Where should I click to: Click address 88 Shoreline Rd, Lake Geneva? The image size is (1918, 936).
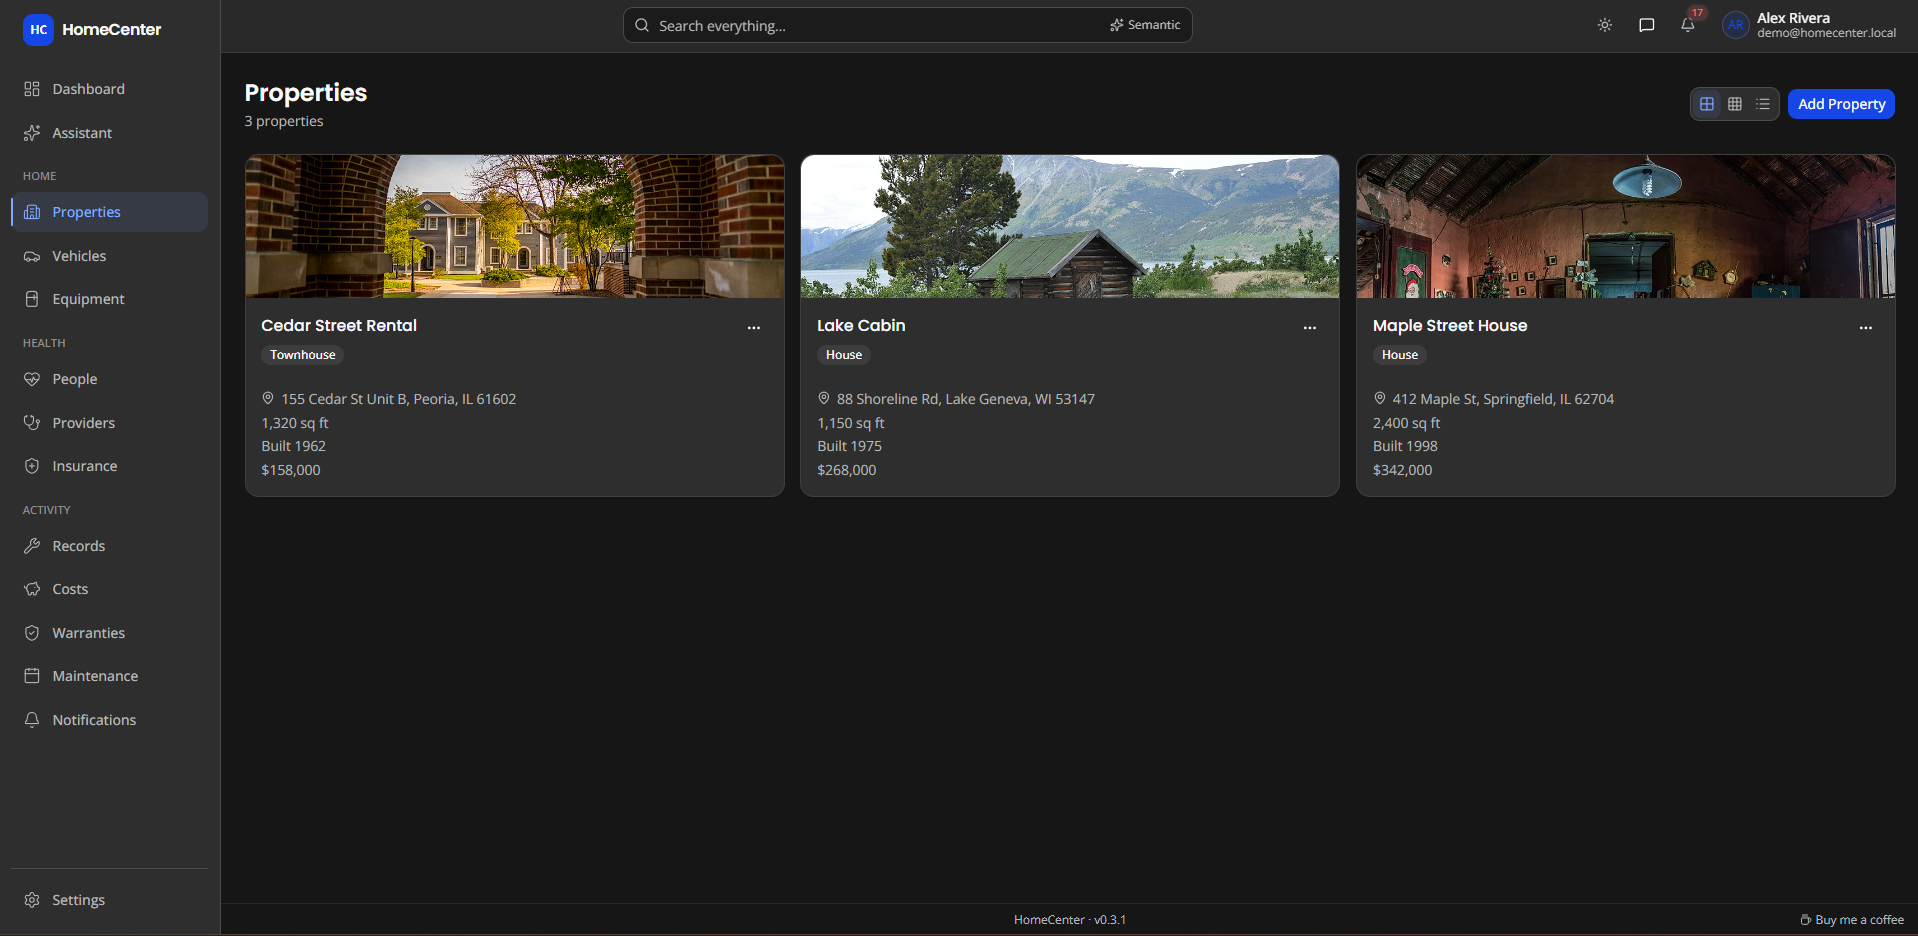[966, 399]
